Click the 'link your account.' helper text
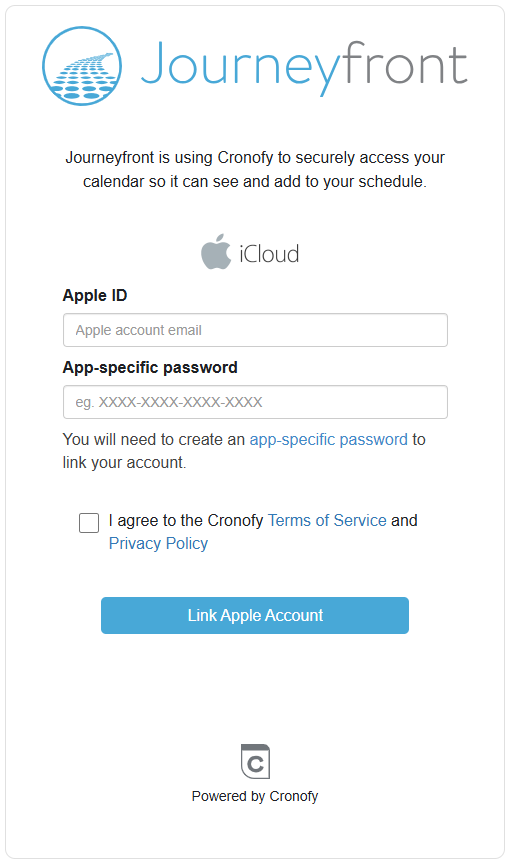The width and height of the screenshot is (507, 861). click(x=125, y=462)
